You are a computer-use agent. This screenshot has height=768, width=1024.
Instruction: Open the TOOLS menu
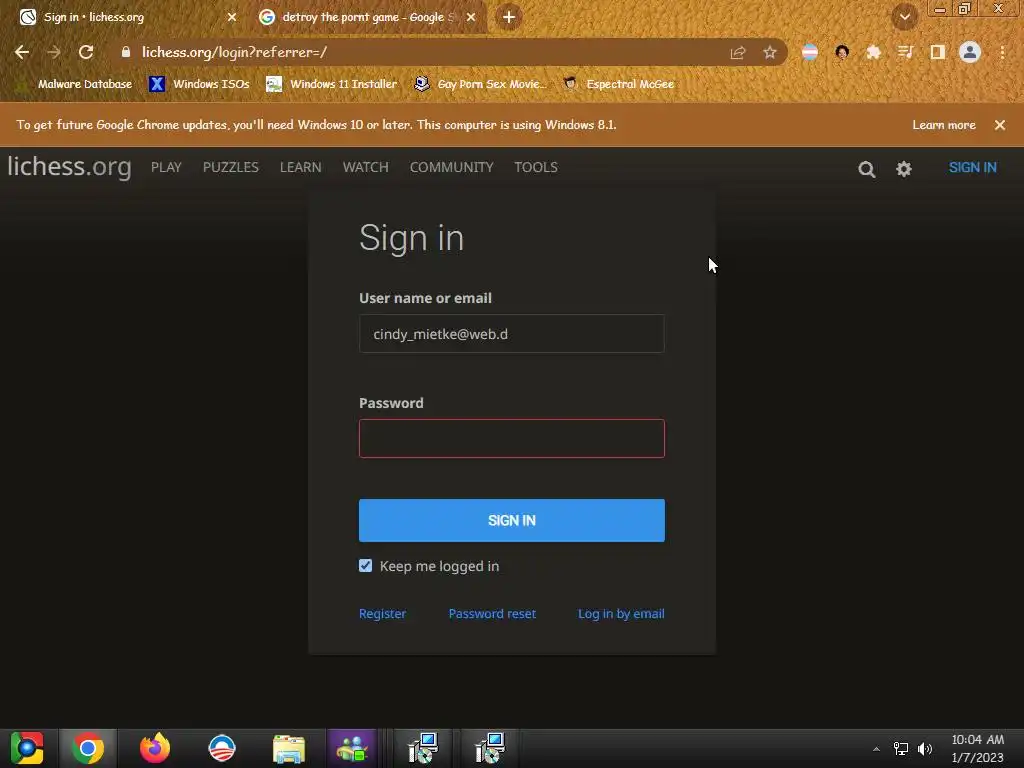point(536,167)
